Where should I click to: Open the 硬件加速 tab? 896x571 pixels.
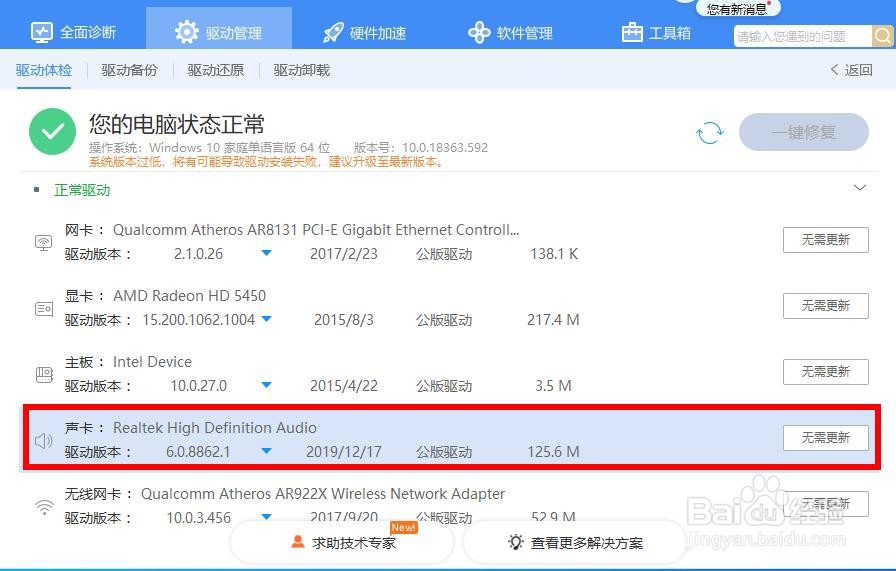(364, 33)
